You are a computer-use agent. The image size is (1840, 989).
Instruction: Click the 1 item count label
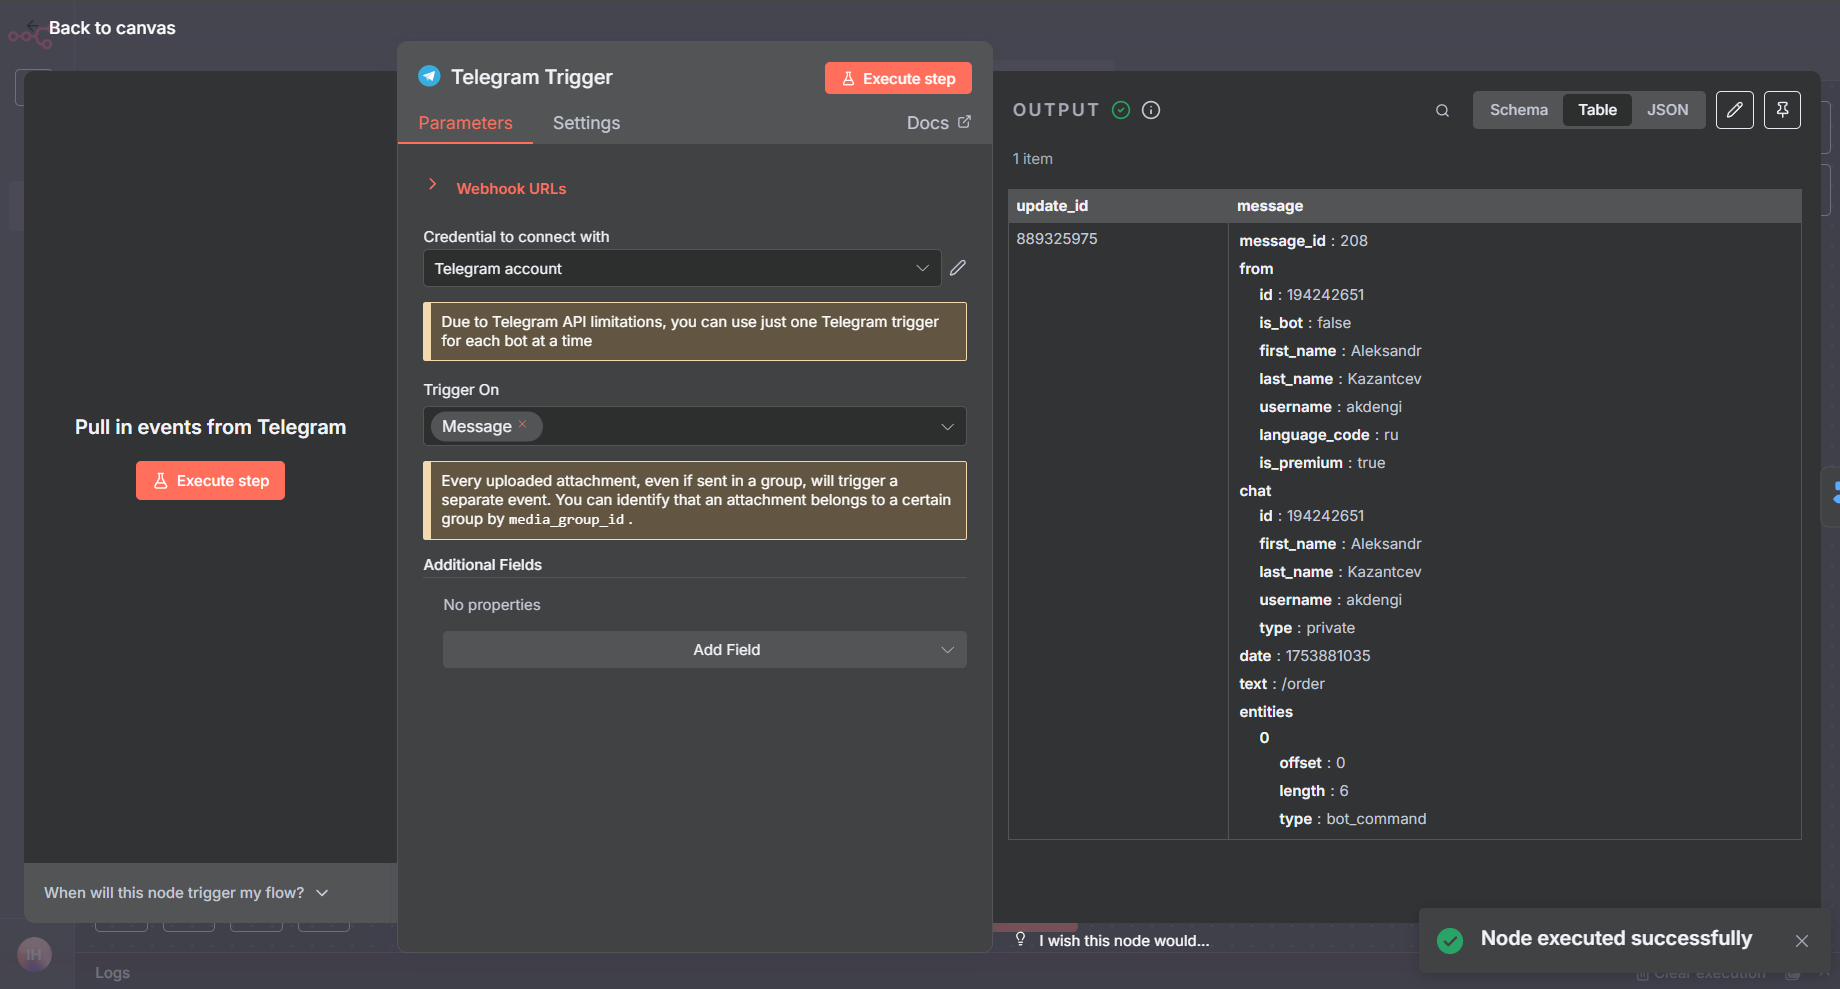[1033, 158]
